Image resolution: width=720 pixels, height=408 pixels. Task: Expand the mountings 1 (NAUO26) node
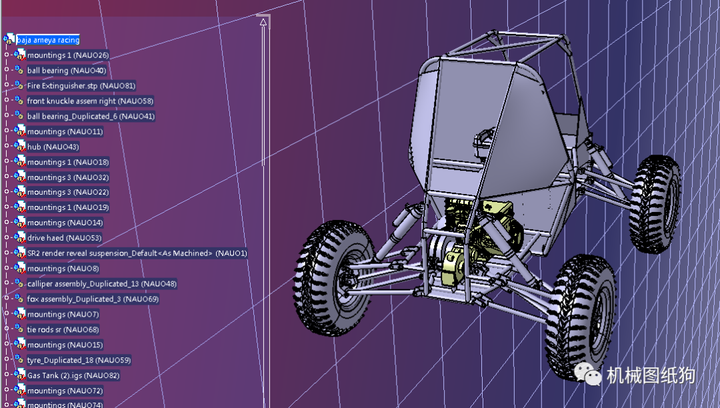coord(6,55)
